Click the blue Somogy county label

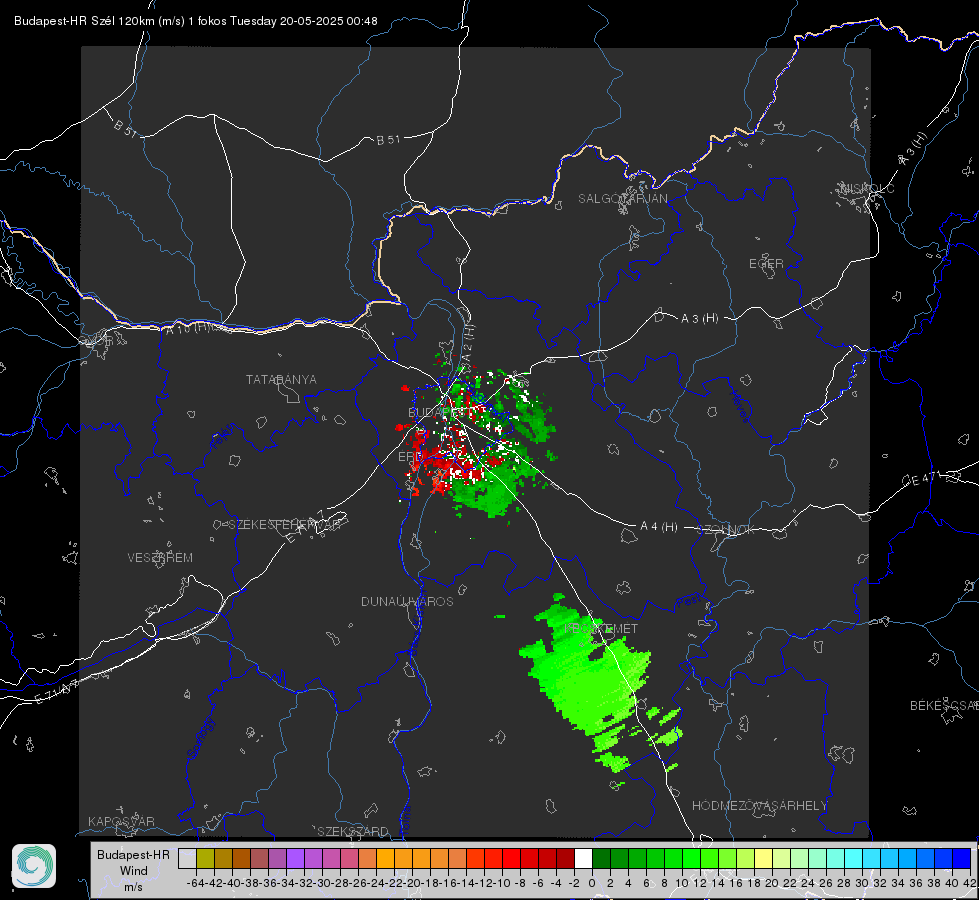pyautogui.click(x=200, y=739)
